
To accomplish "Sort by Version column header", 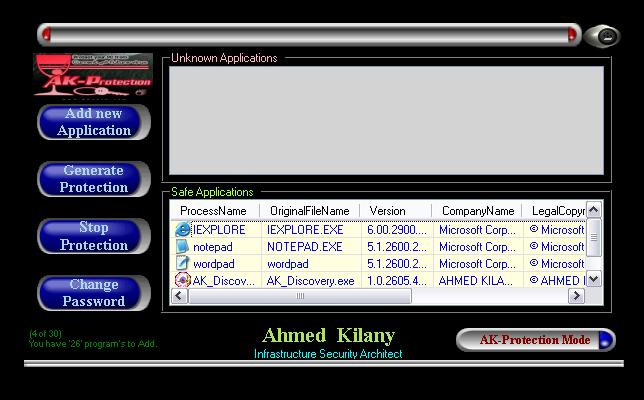I will [396, 211].
